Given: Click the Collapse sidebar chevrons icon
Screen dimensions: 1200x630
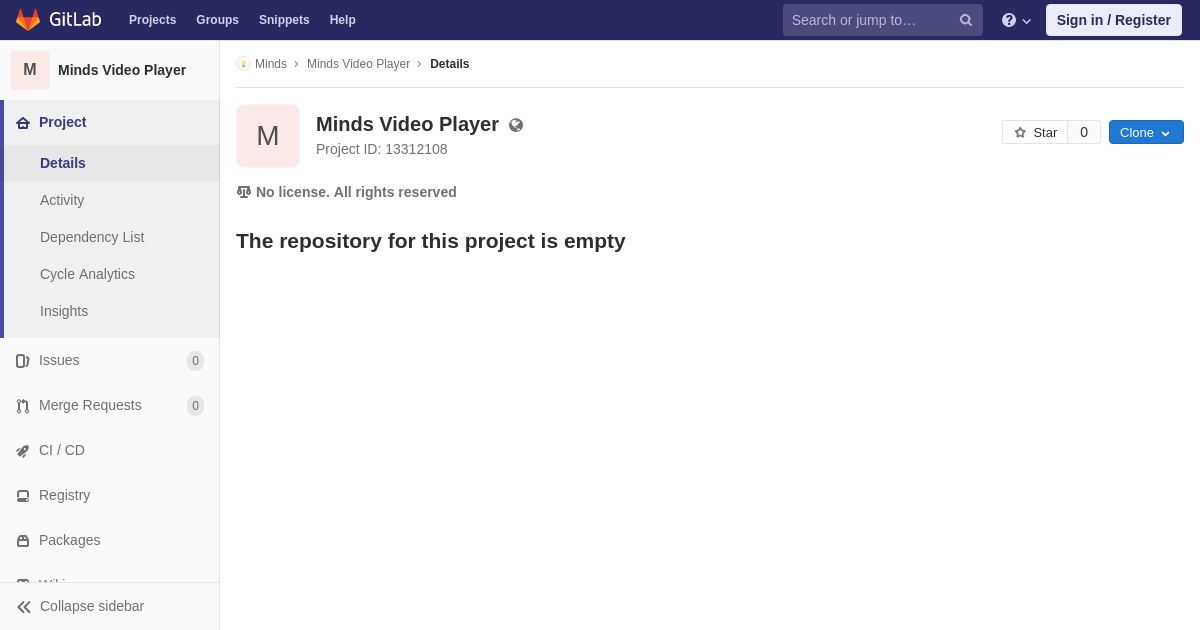Looking at the screenshot, I should [x=24, y=607].
